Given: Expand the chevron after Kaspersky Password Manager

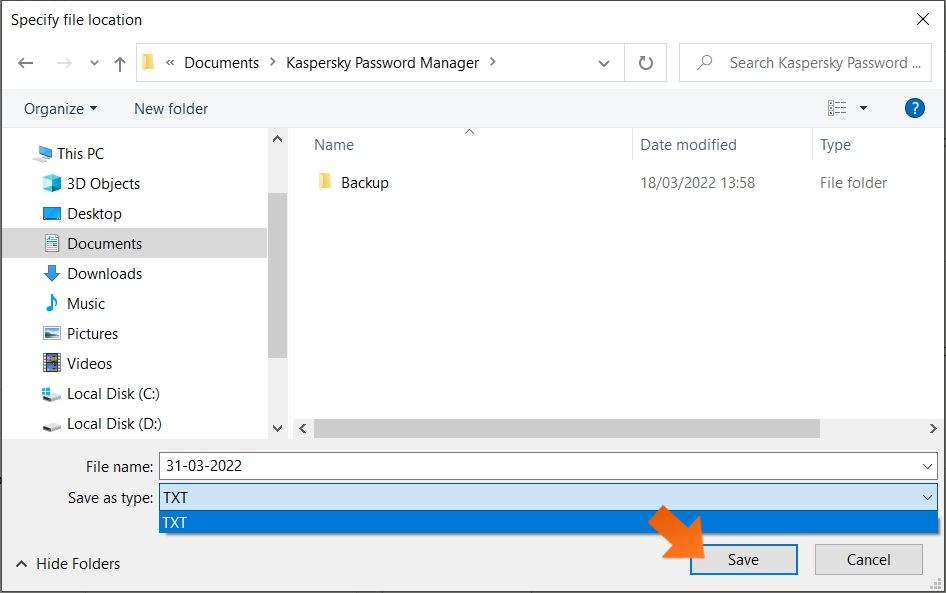Looking at the screenshot, I should (493, 62).
